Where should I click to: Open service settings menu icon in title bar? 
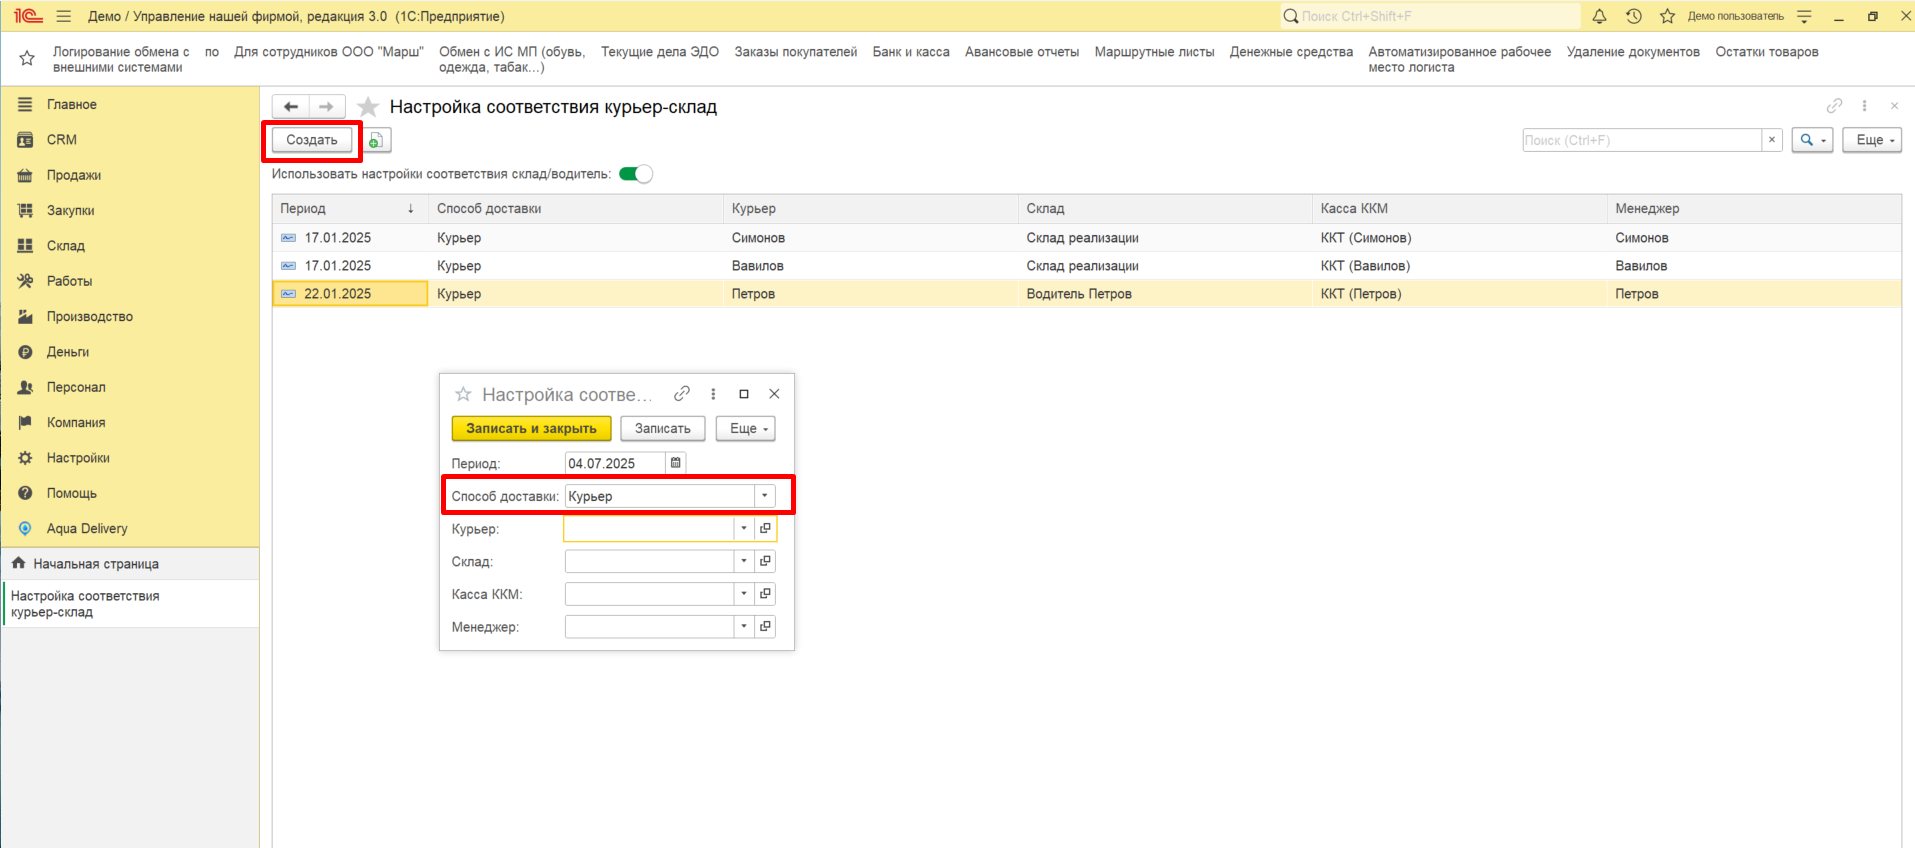pyautogui.click(x=1804, y=16)
